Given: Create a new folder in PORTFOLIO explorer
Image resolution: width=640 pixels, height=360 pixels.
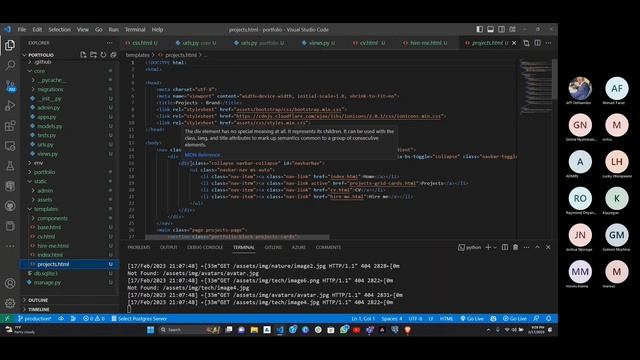Looking at the screenshot, I should click(x=93, y=55).
